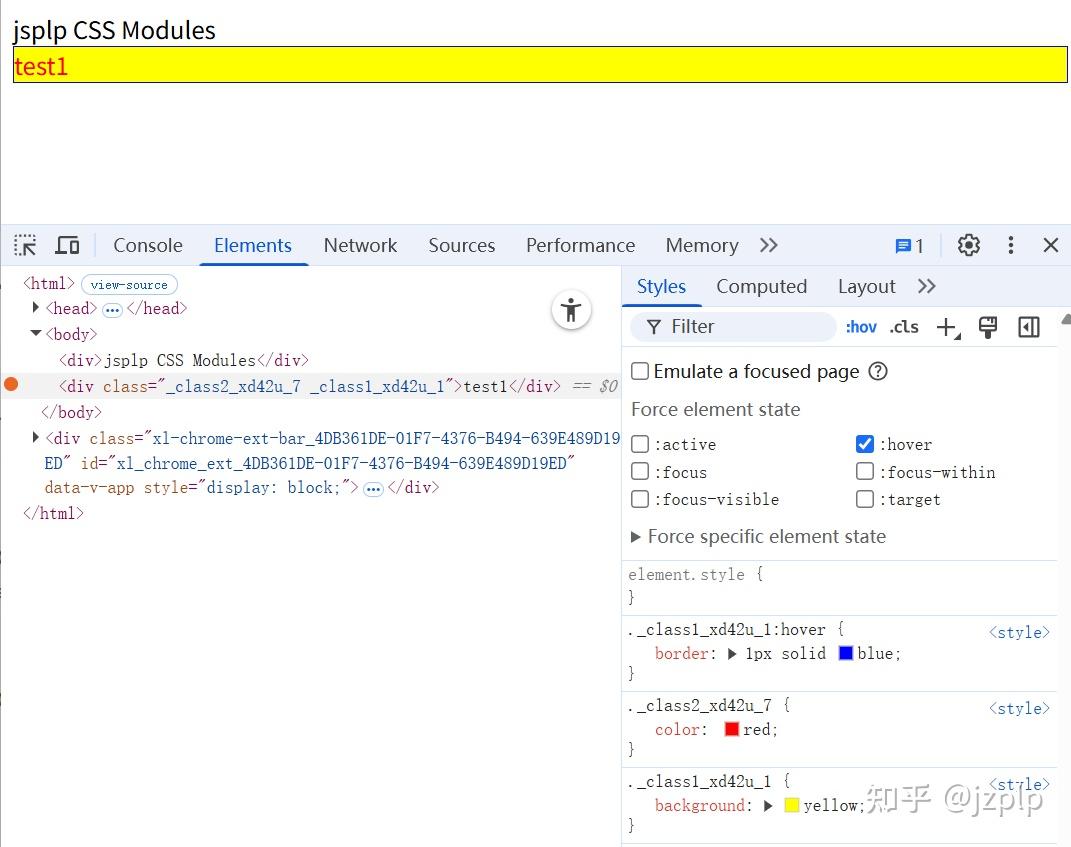Select the div with class _class2_xd42u_7
The image size is (1071, 847).
[310, 386]
